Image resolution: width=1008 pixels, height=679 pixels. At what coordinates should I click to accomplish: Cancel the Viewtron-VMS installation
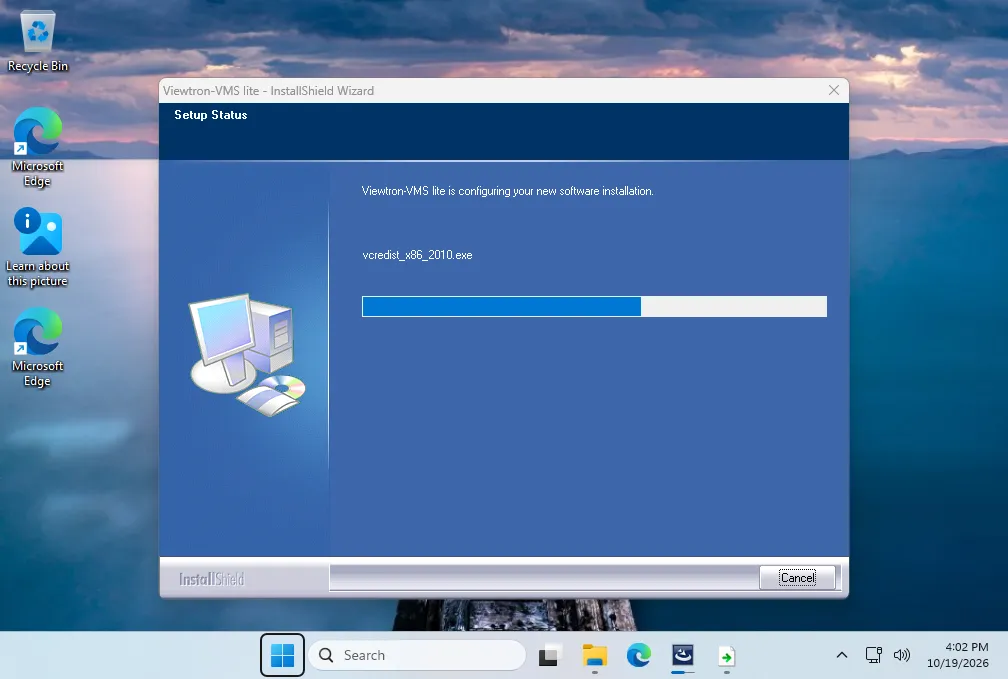point(797,577)
